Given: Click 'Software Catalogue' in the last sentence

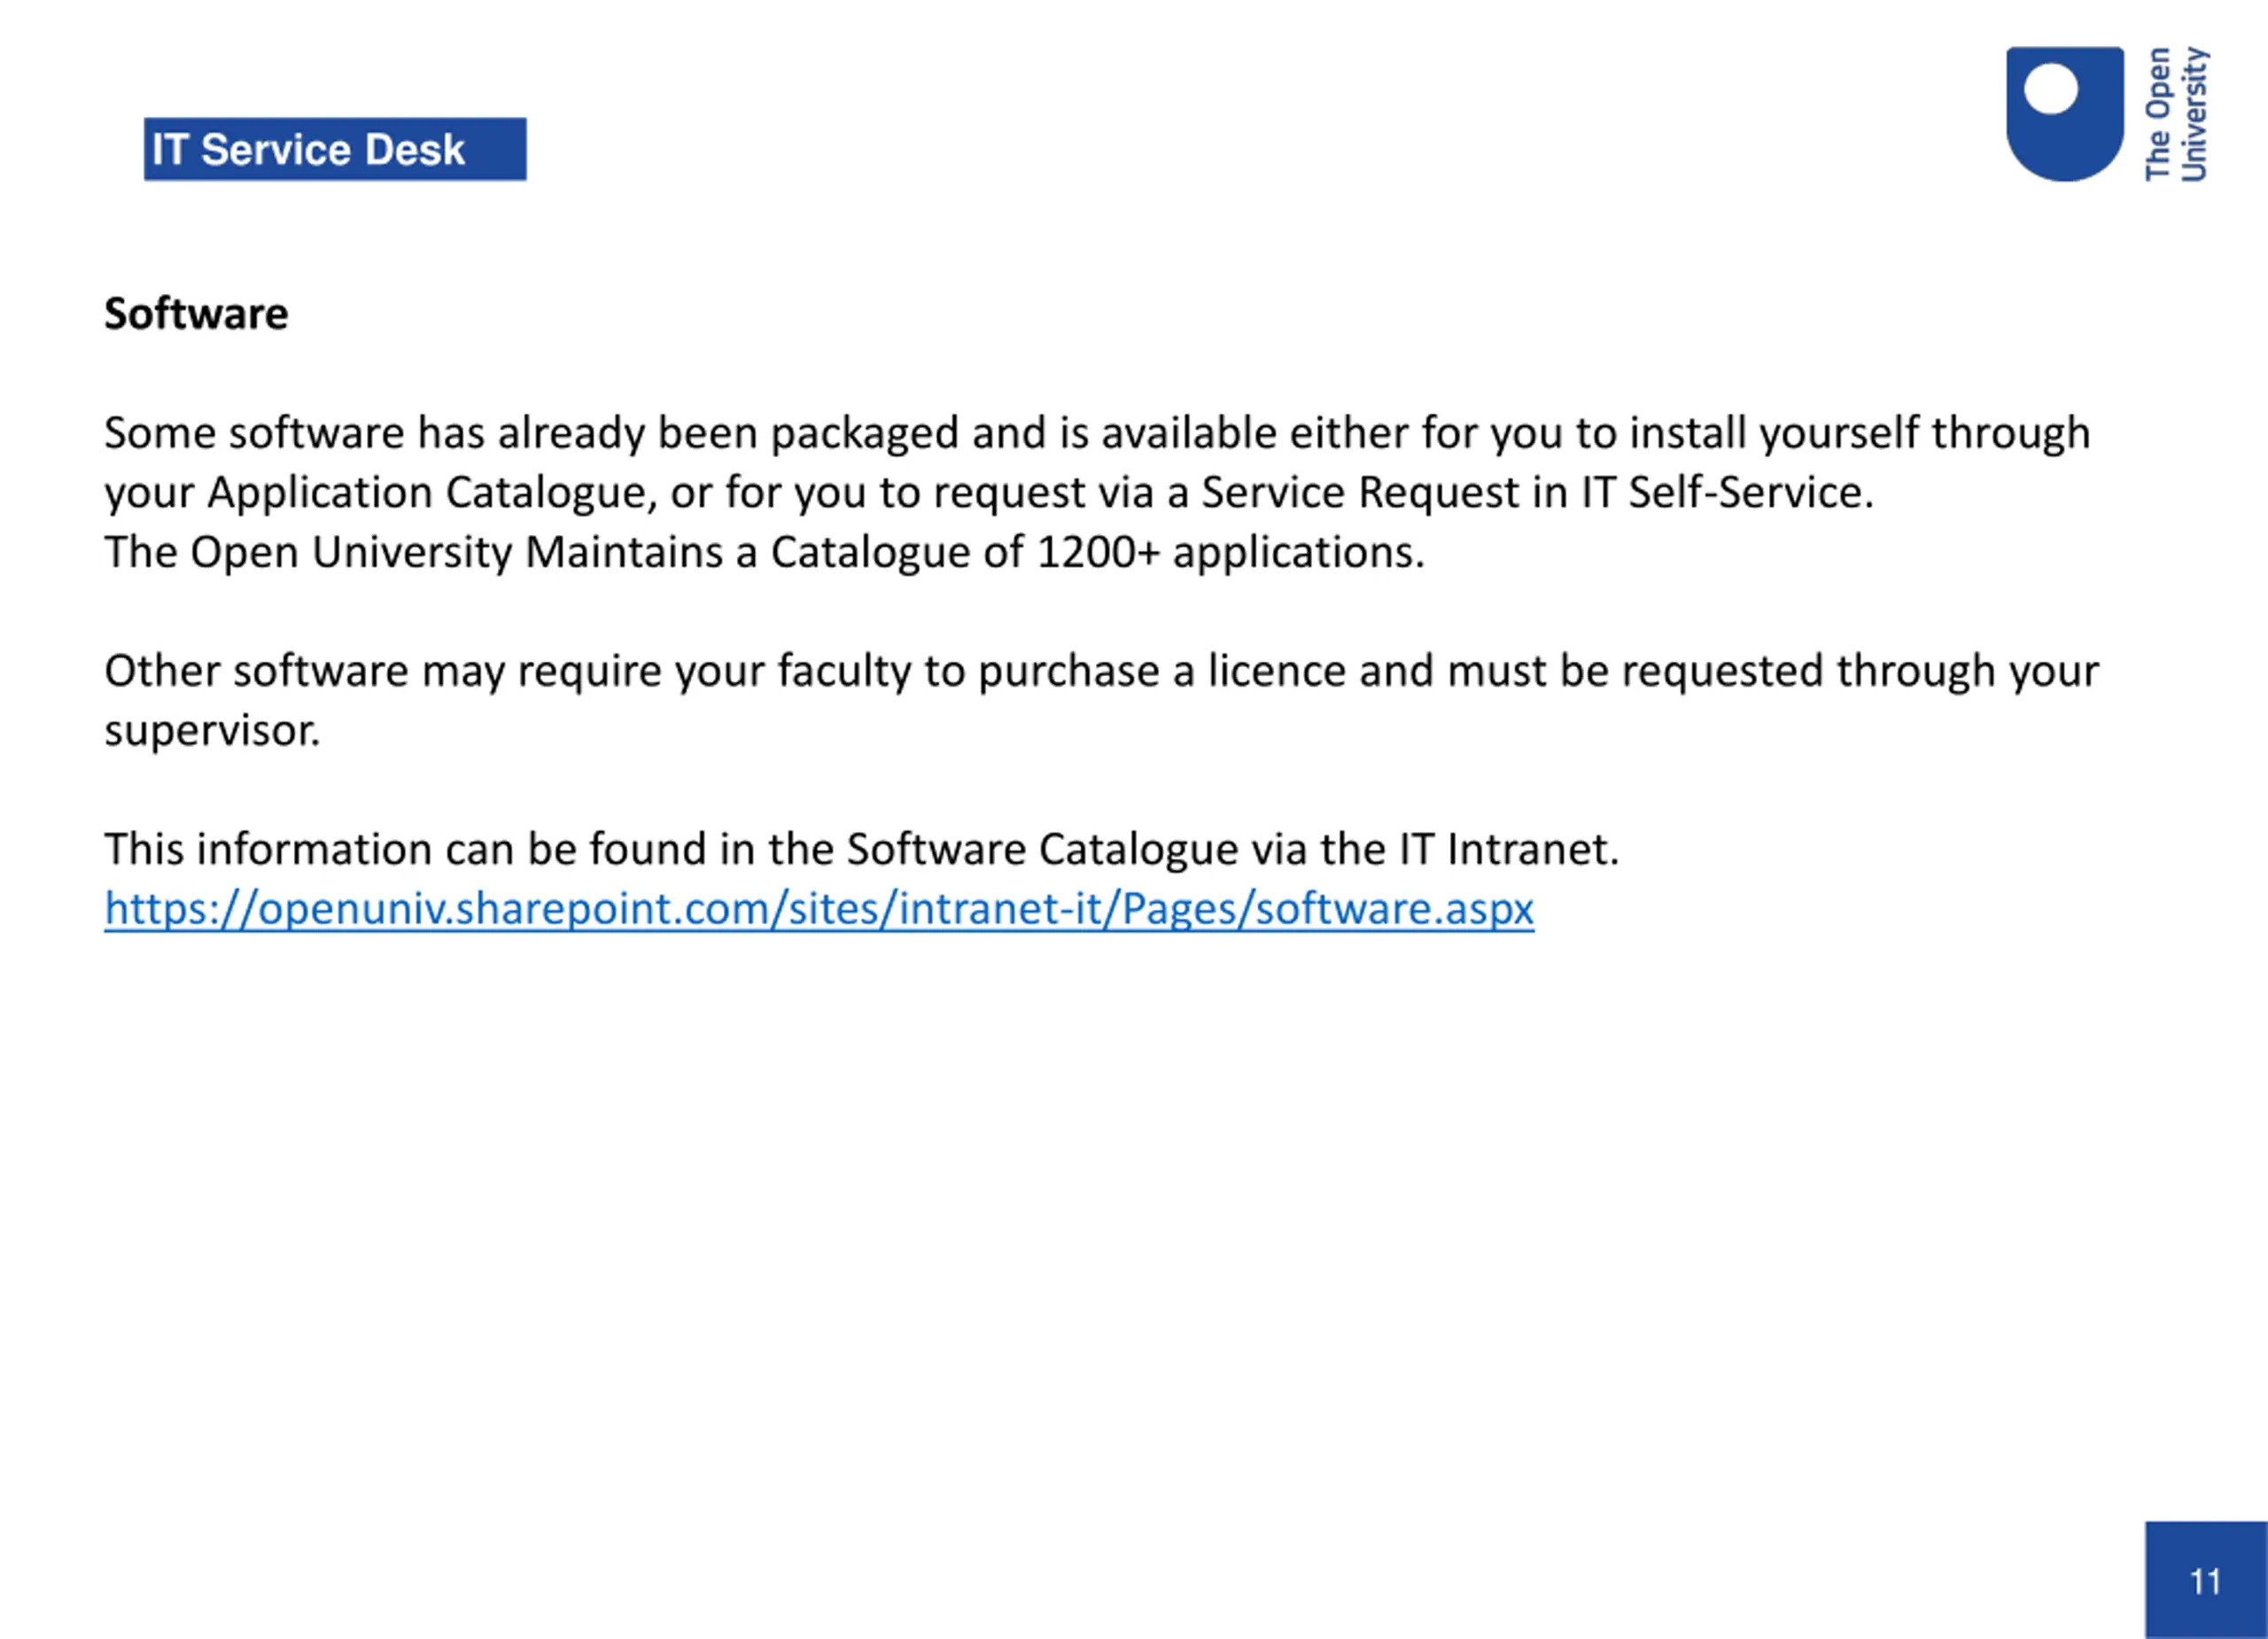Looking at the screenshot, I should tap(1042, 850).
